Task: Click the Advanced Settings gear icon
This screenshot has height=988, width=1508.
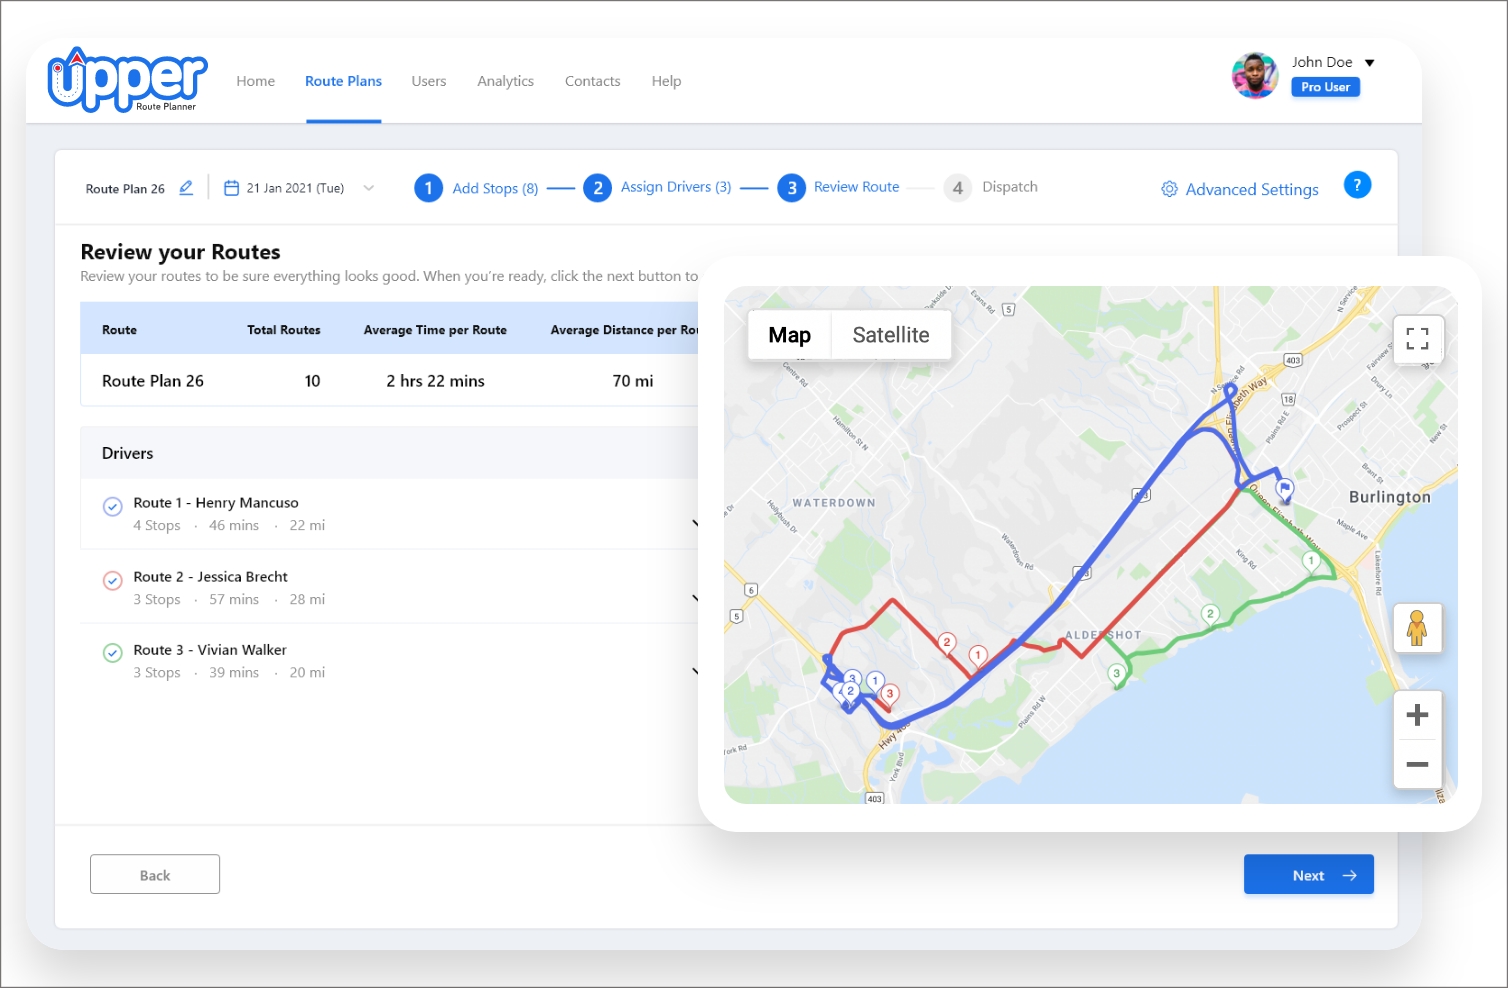Action: [x=1169, y=189]
